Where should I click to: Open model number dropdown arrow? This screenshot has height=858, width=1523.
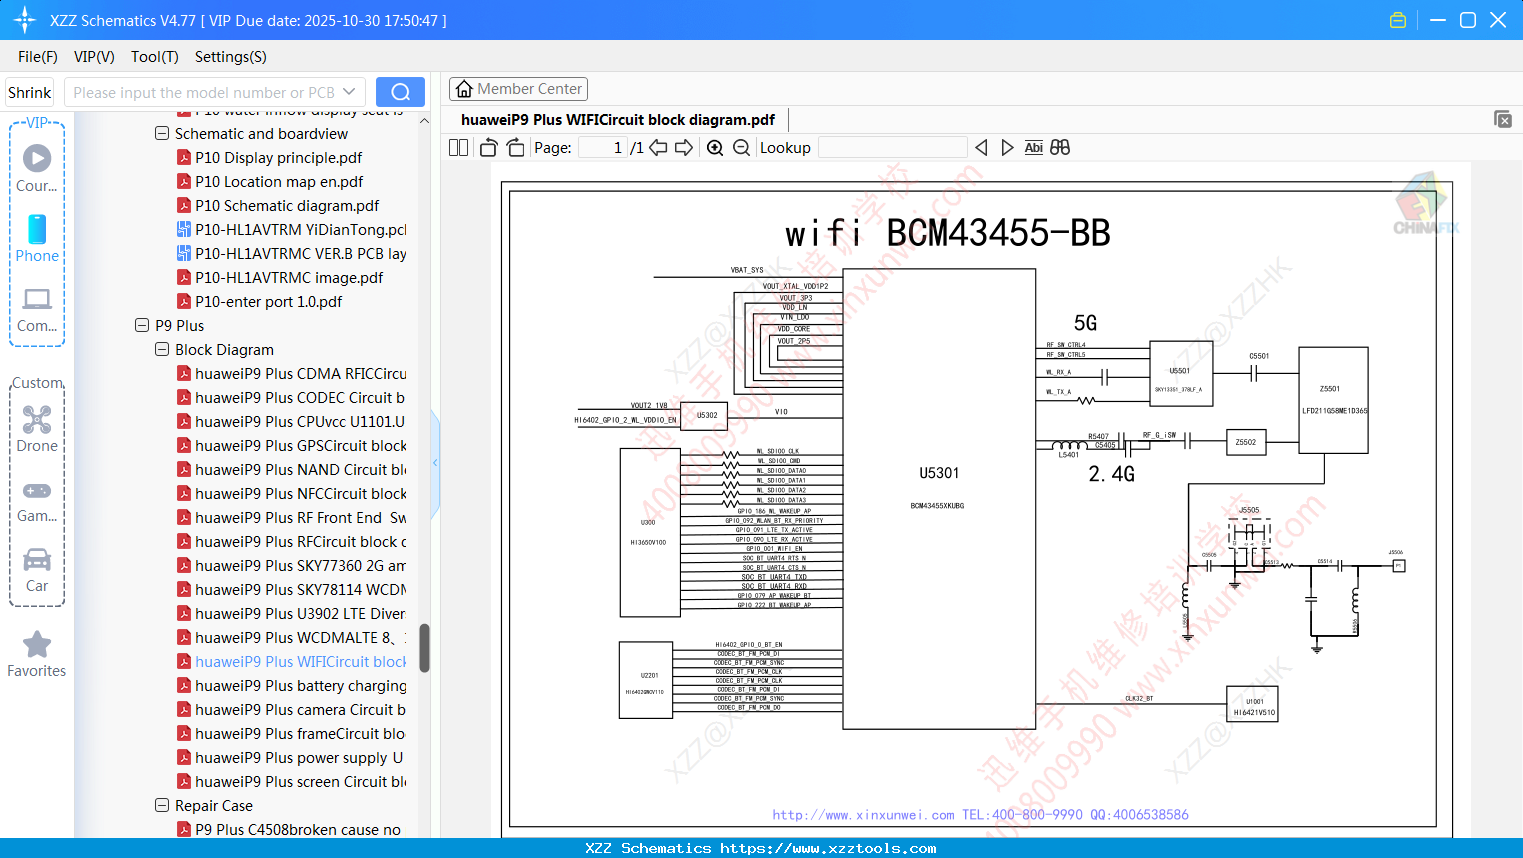349,92
